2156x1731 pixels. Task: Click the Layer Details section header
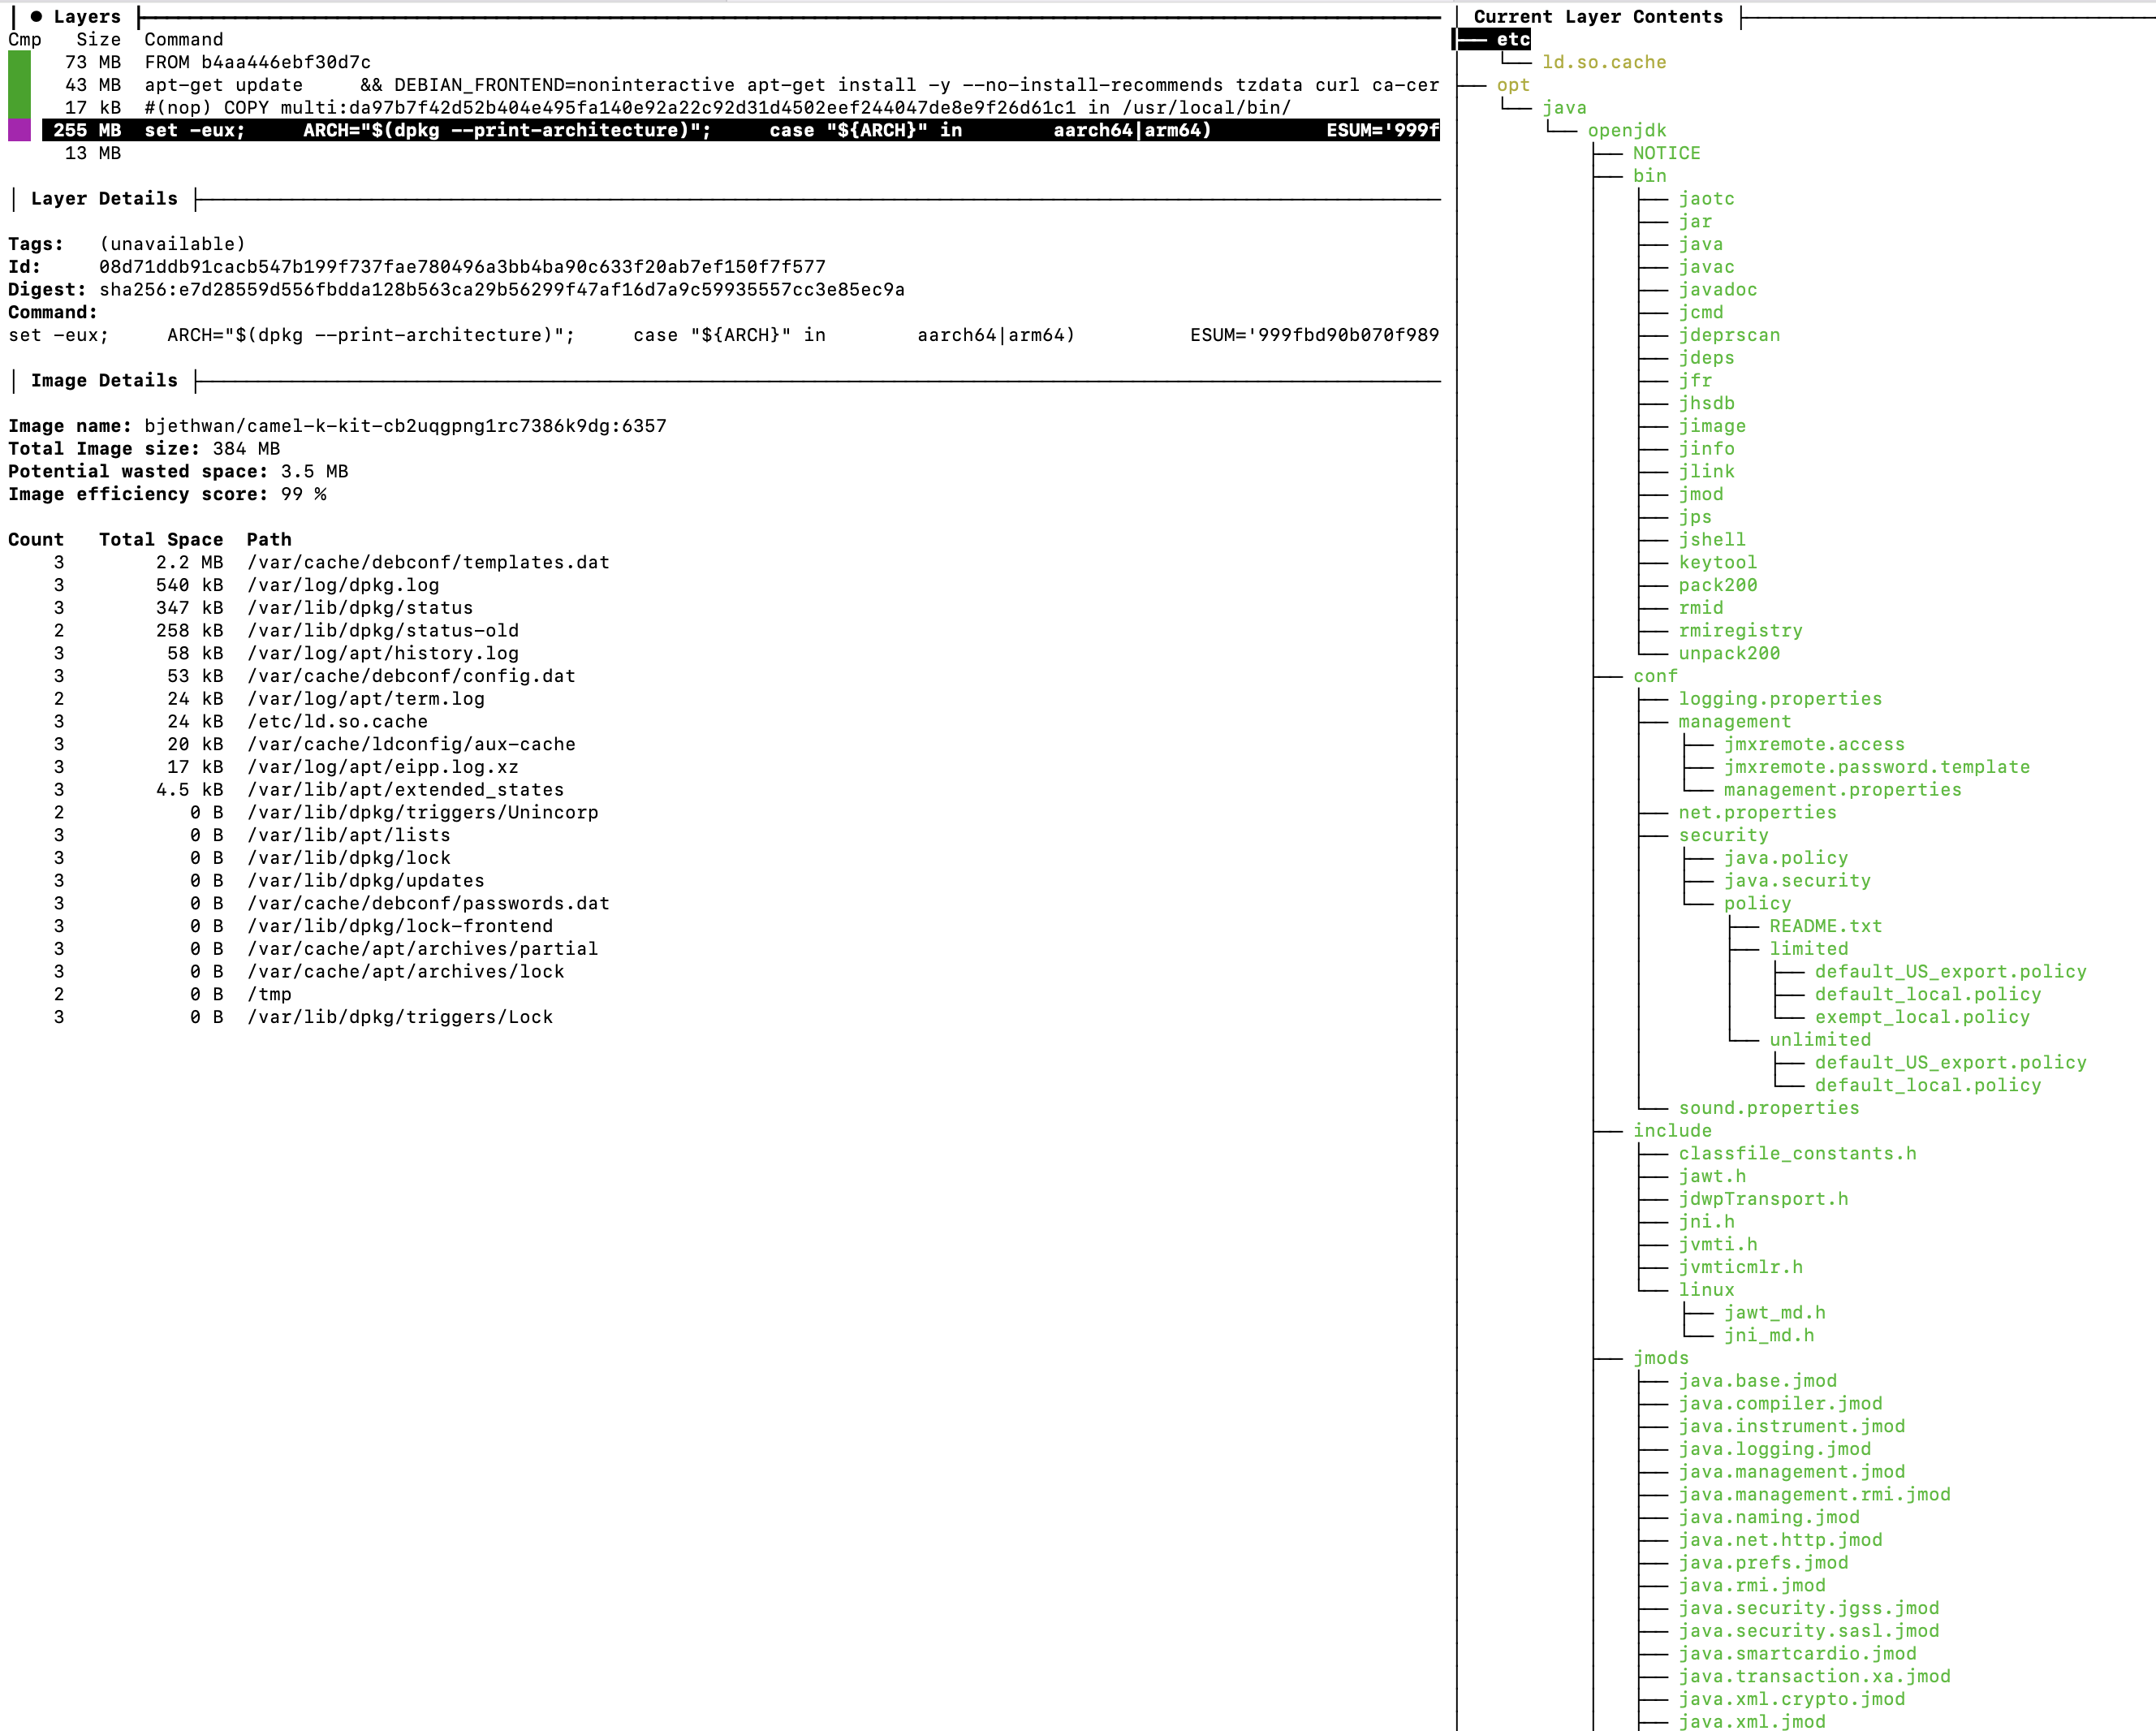pos(104,198)
